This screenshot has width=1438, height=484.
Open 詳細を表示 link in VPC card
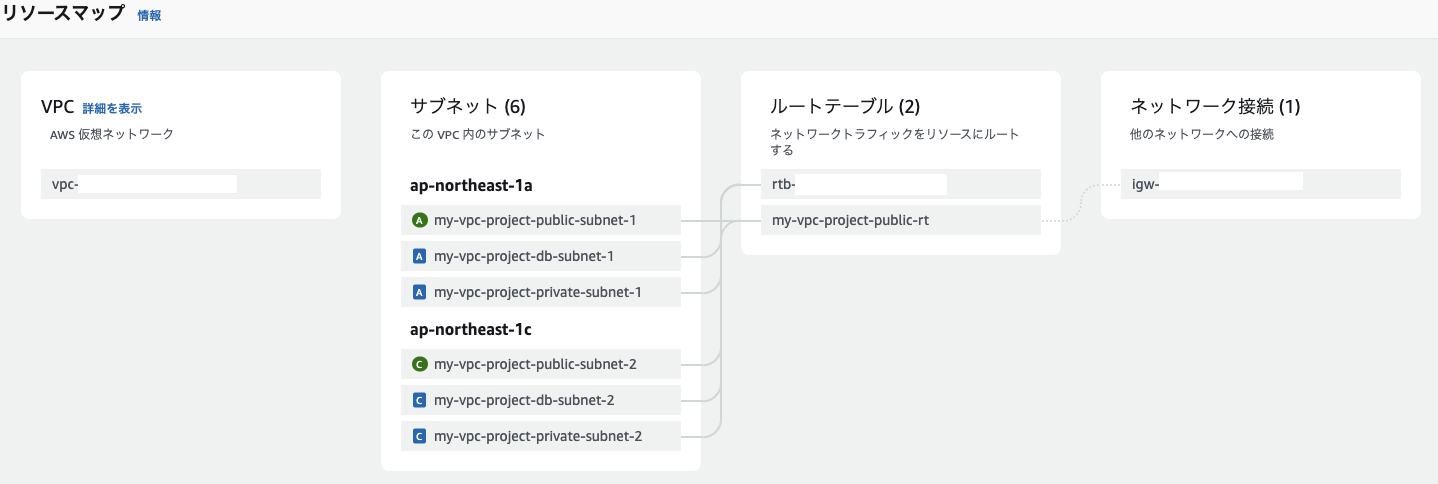pyautogui.click(x=112, y=108)
